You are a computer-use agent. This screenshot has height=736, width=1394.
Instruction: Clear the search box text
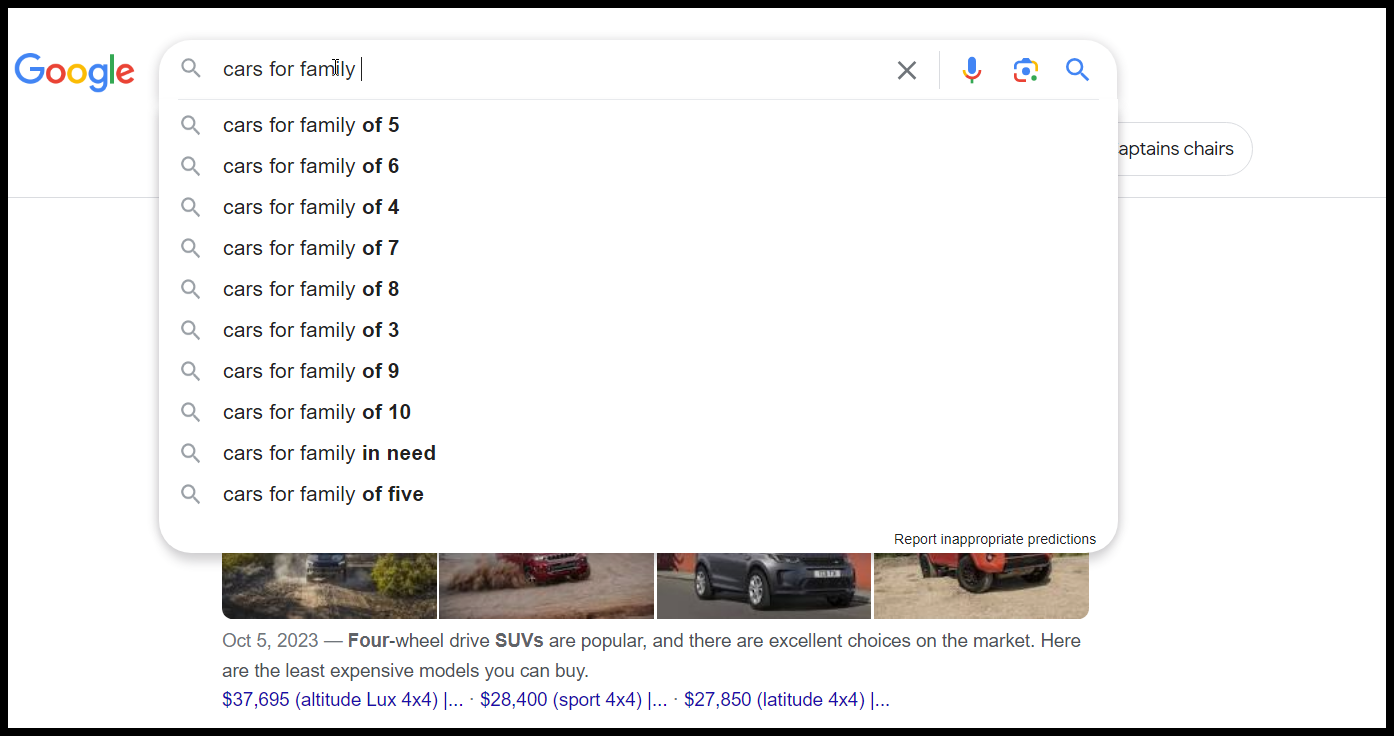coord(906,70)
